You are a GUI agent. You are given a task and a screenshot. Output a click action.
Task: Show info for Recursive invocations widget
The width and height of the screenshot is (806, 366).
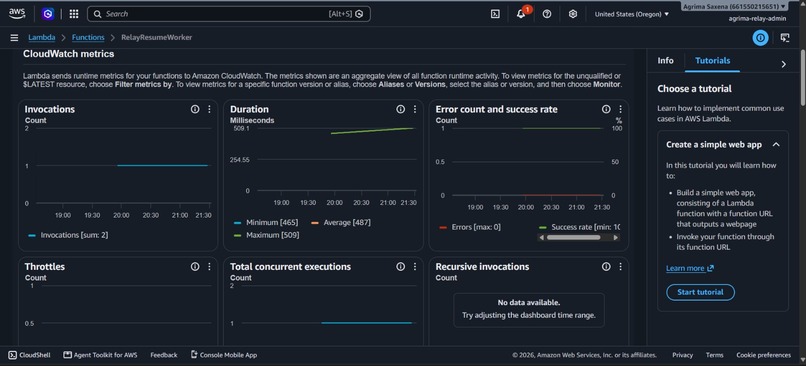(x=606, y=266)
